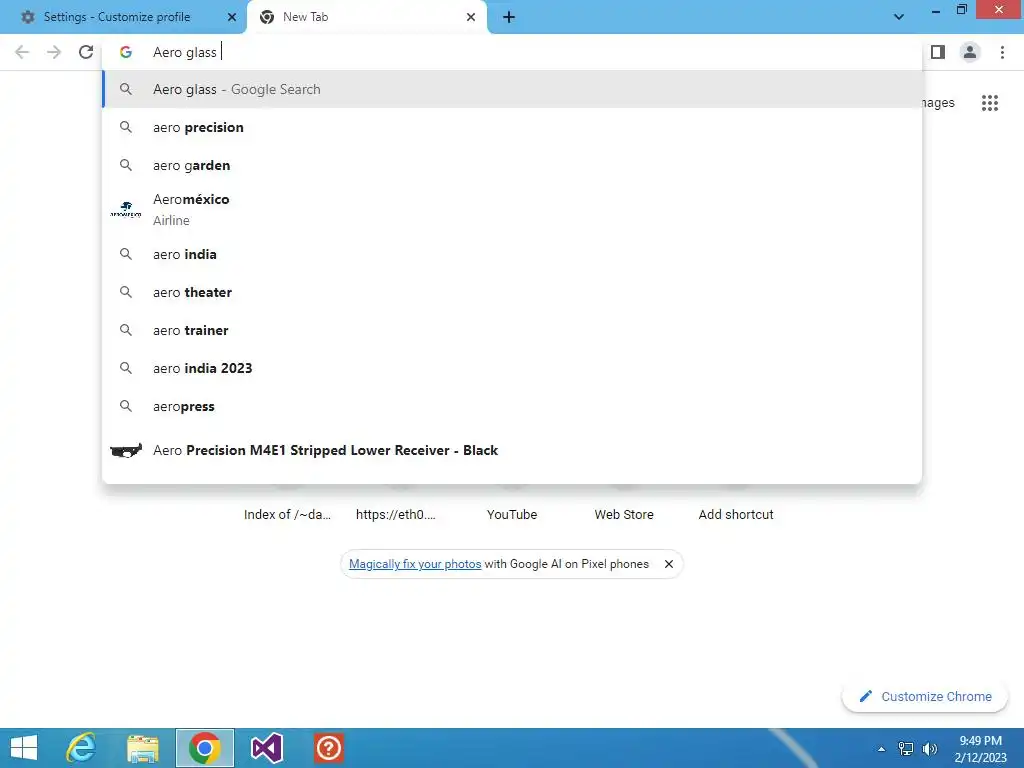Pick the aero theater suggestion

512,292
